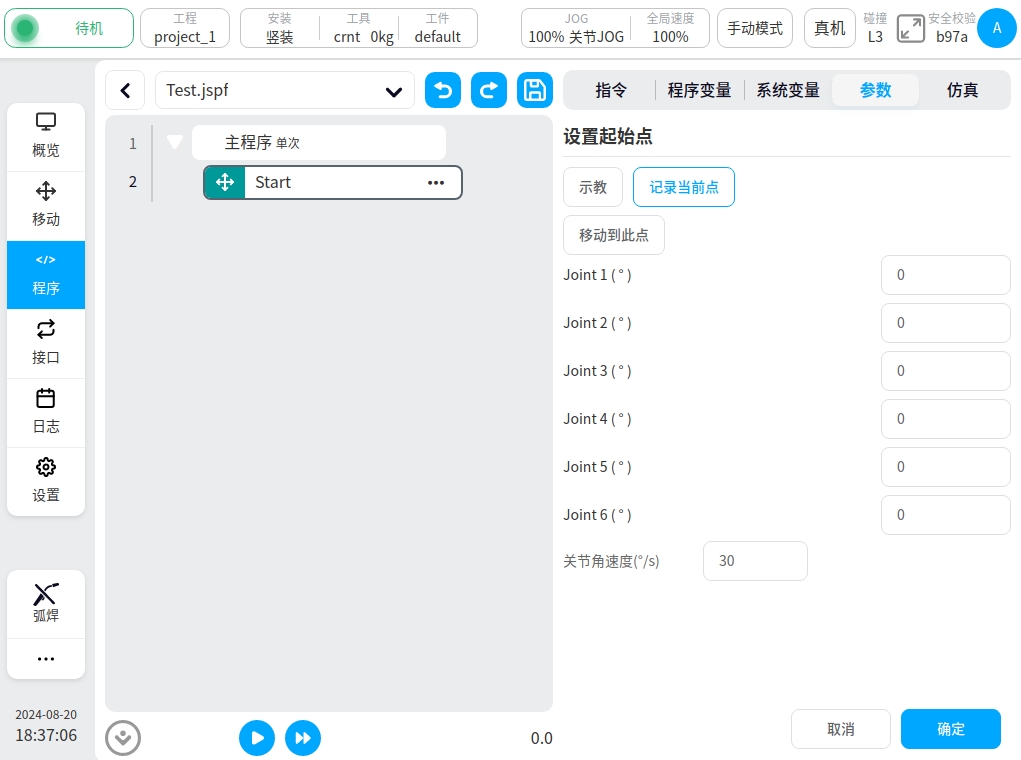Open the Log page in the sidebar

46,412
